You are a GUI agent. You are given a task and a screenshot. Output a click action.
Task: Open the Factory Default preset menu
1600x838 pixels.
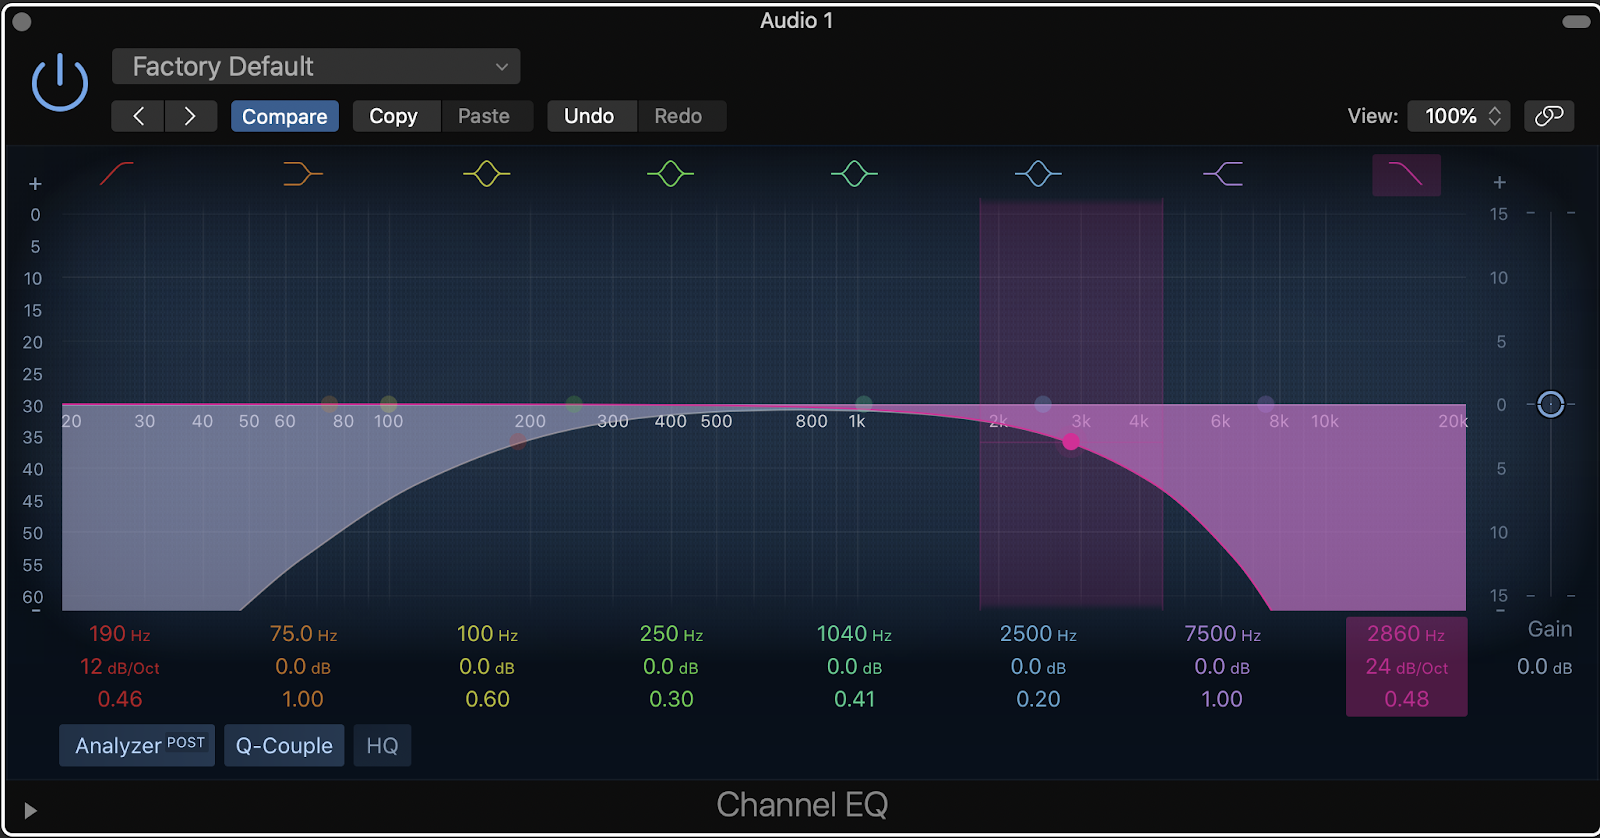[316, 66]
